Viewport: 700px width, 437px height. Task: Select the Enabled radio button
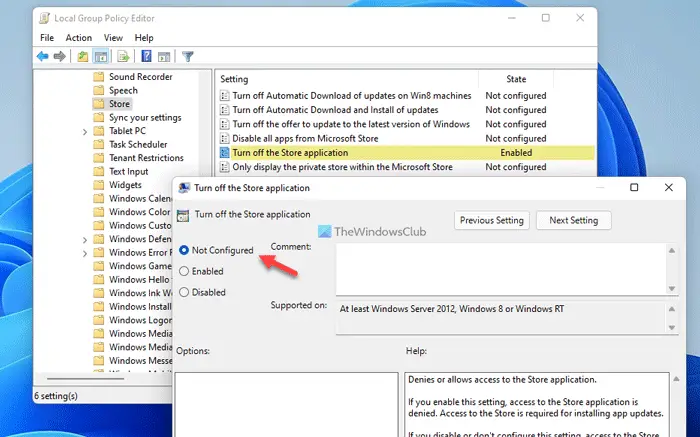coord(184,271)
